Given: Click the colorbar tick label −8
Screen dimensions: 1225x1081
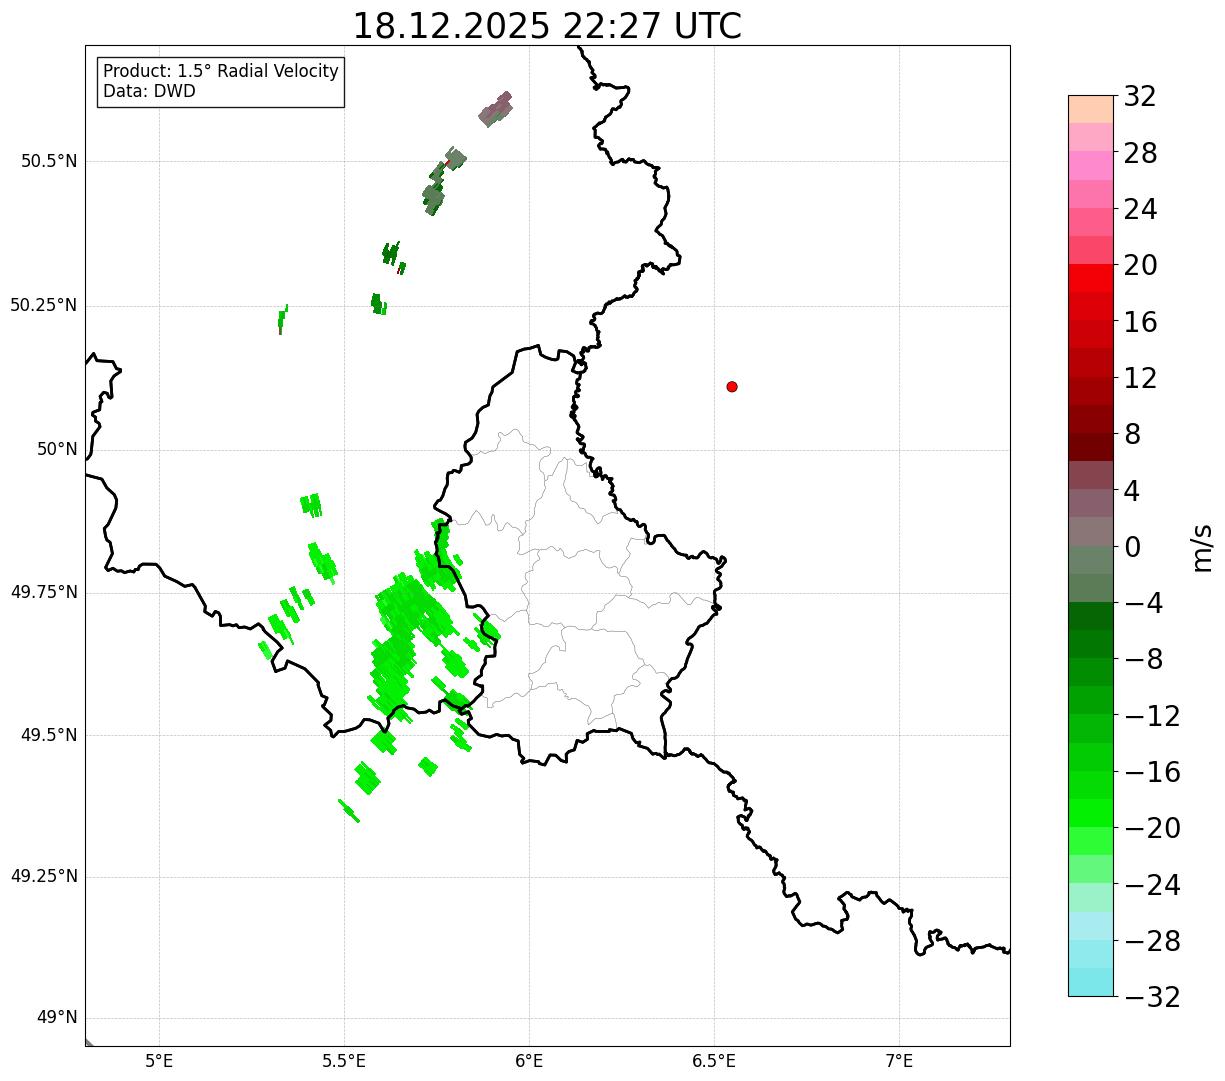Looking at the screenshot, I should [1143, 659].
